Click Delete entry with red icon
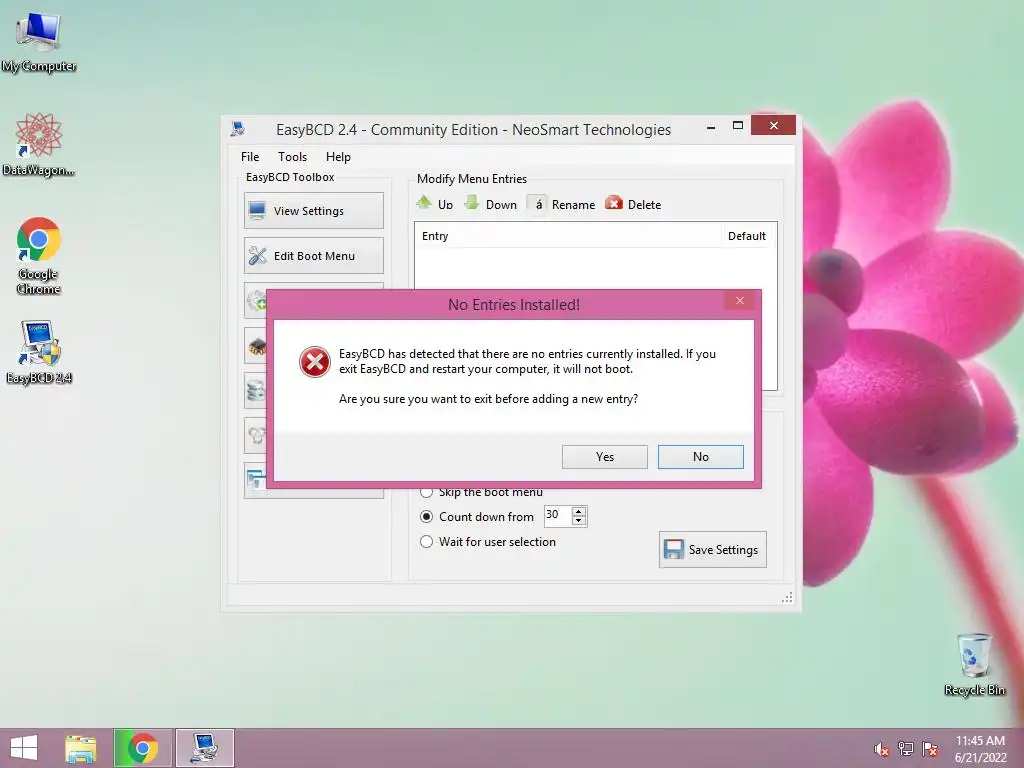Image resolution: width=1024 pixels, height=768 pixels. pos(633,204)
